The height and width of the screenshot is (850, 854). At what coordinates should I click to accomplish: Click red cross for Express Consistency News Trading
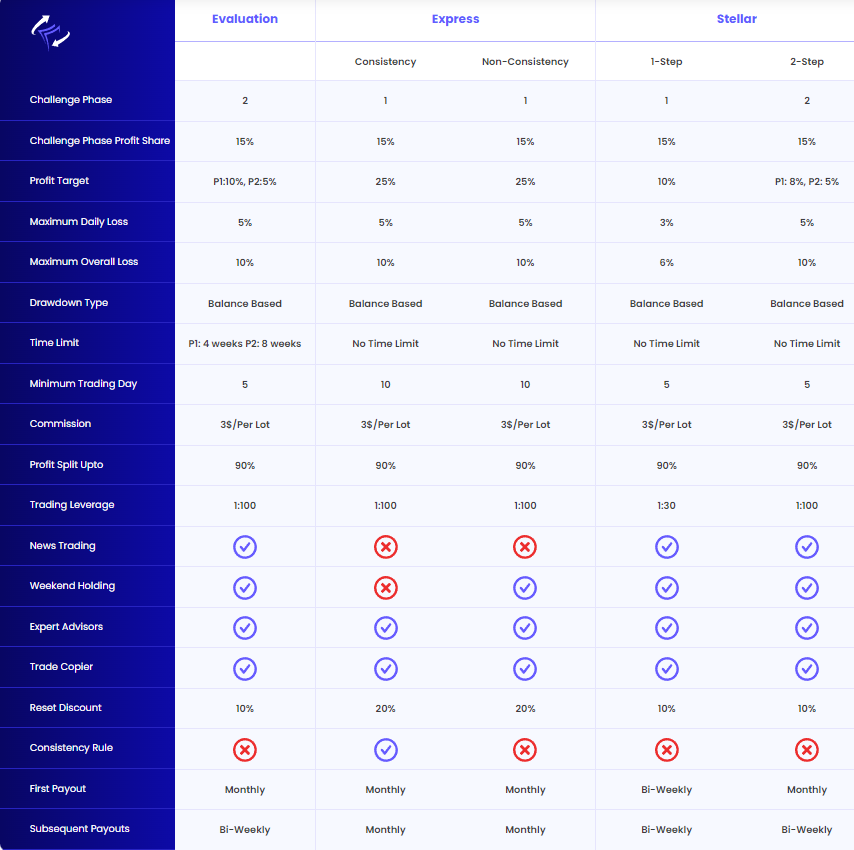(x=385, y=547)
